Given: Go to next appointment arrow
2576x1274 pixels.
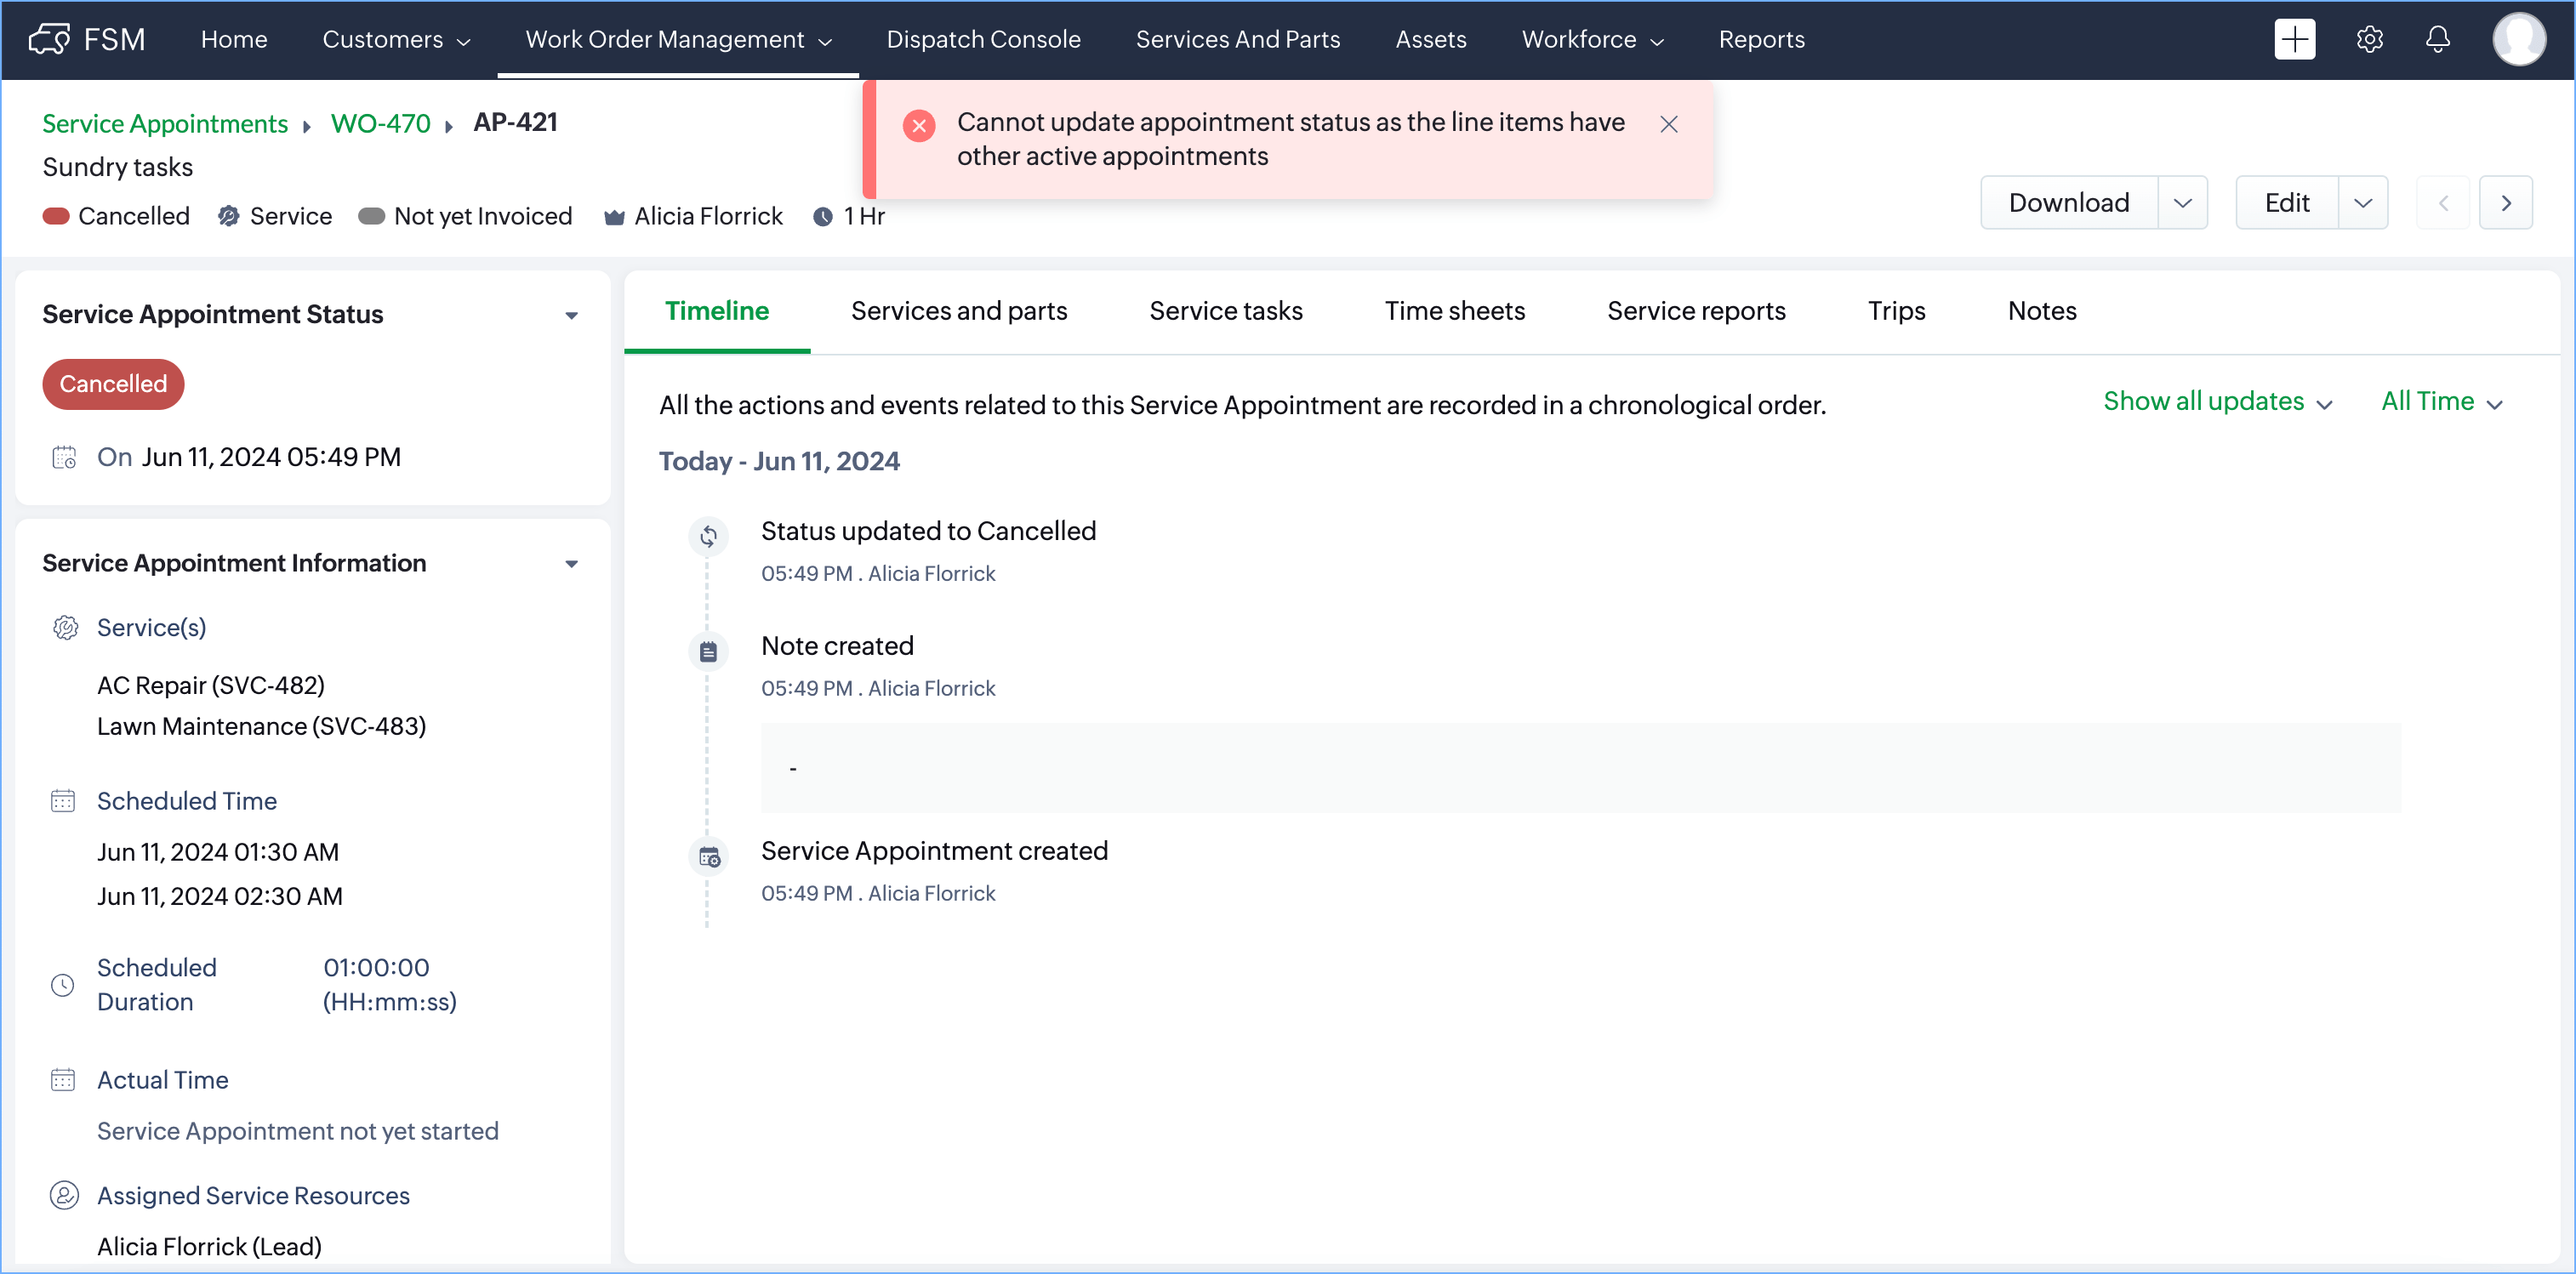Looking at the screenshot, I should (x=2505, y=203).
